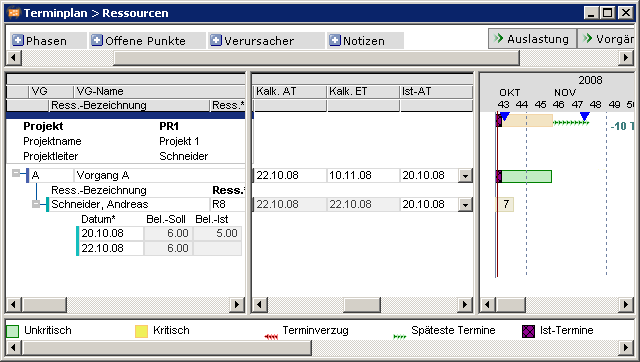
Task: Click the Kritisch yellow legend swatch
Action: [x=141, y=331]
